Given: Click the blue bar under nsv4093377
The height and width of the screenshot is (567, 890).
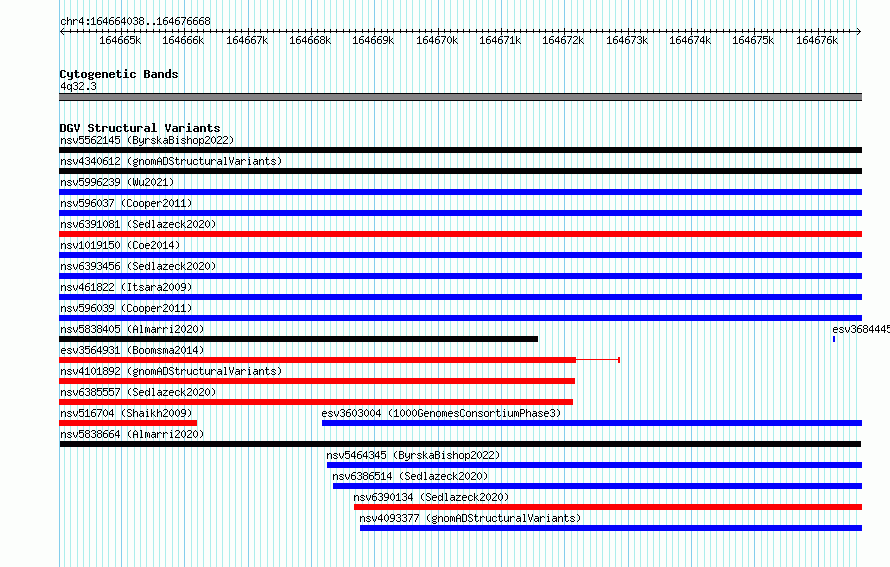Looking at the screenshot, I should pyautogui.click(x=611, y=528).
